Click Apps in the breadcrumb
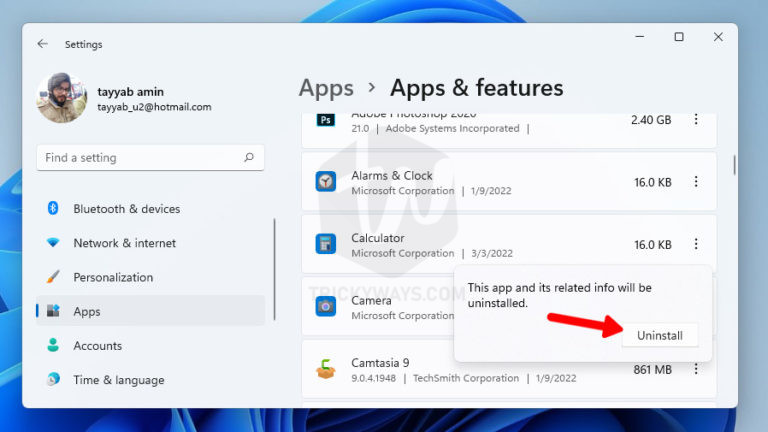 pos(326,88)
